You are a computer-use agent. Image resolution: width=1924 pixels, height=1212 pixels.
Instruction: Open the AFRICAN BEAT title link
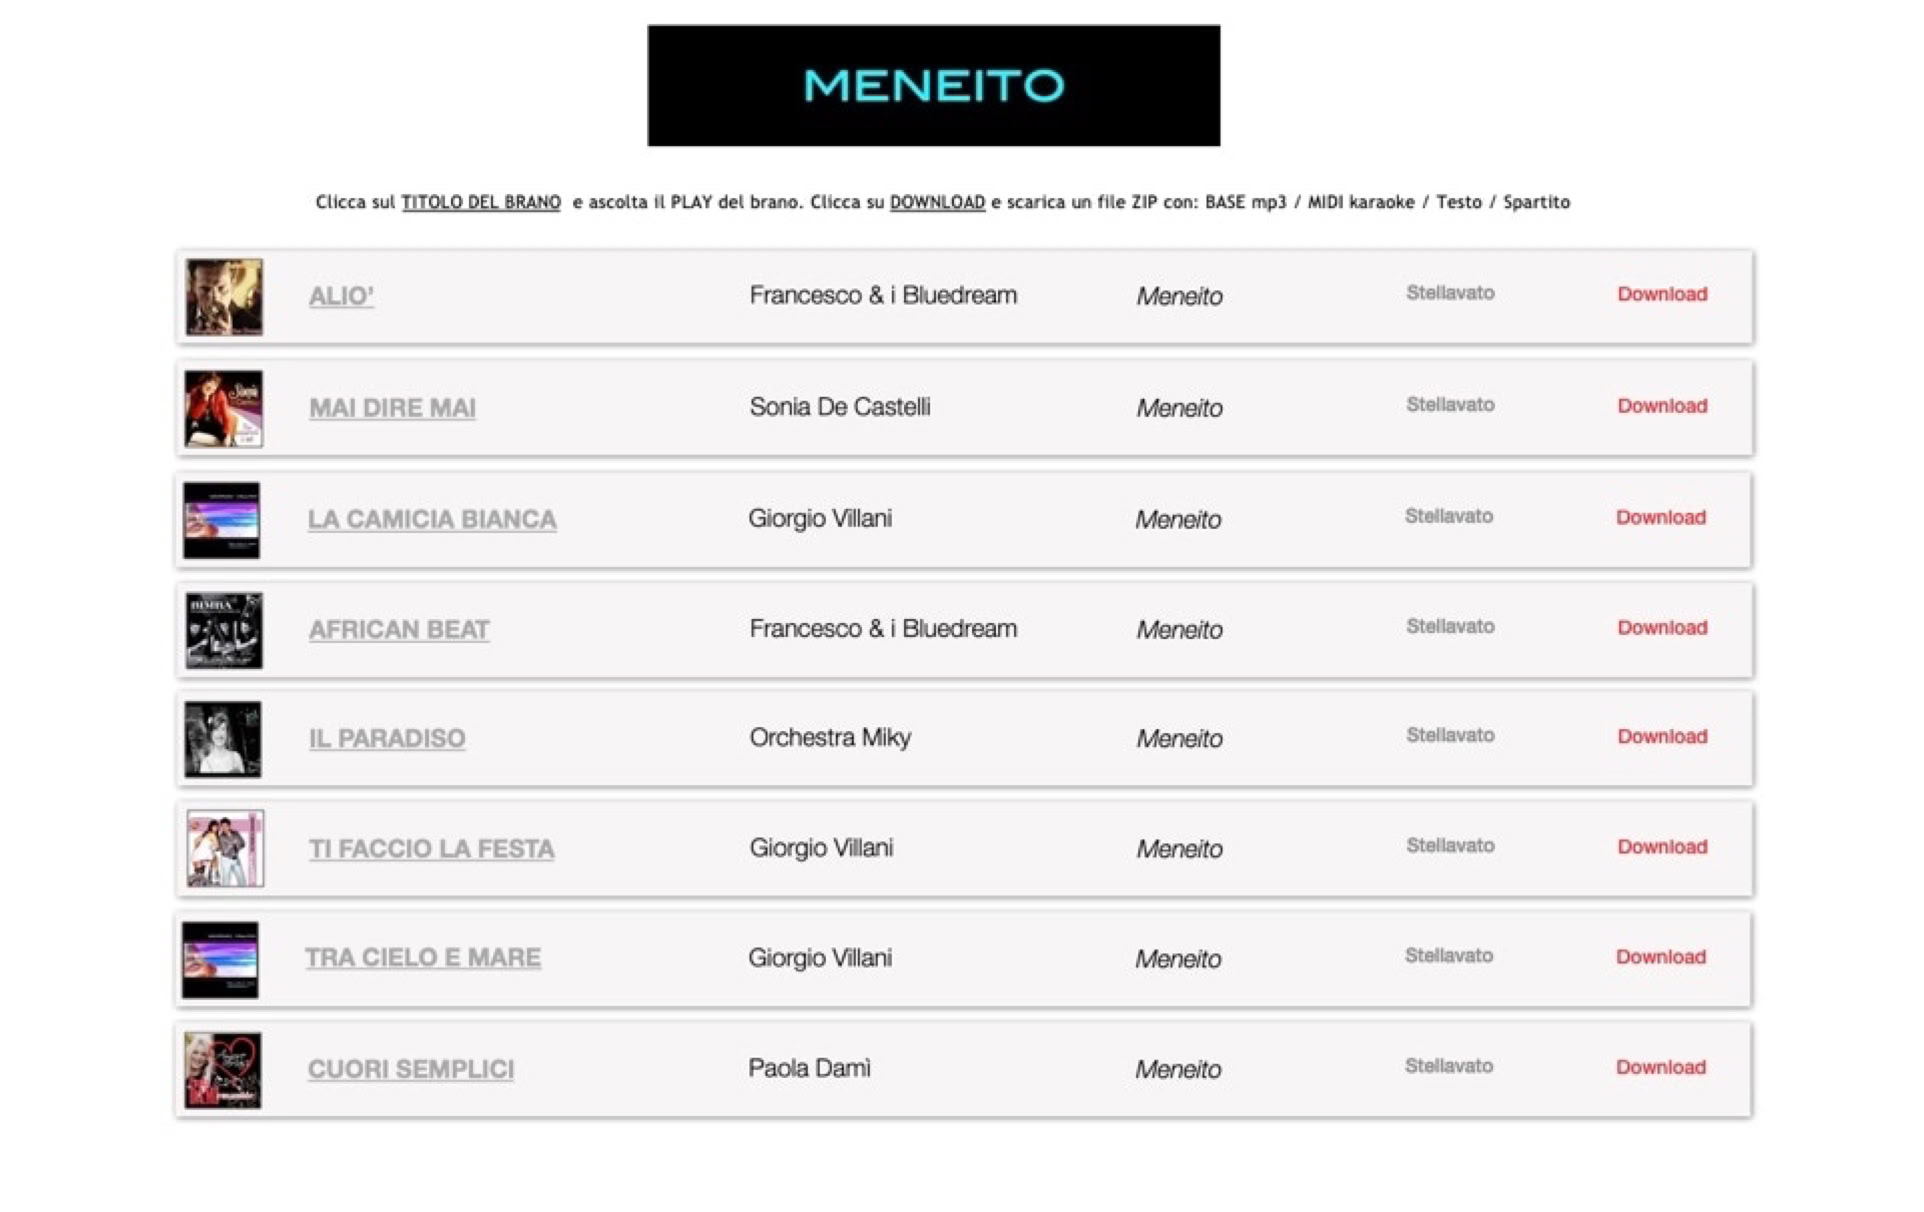pyautogui.click(x=399, y=630)
